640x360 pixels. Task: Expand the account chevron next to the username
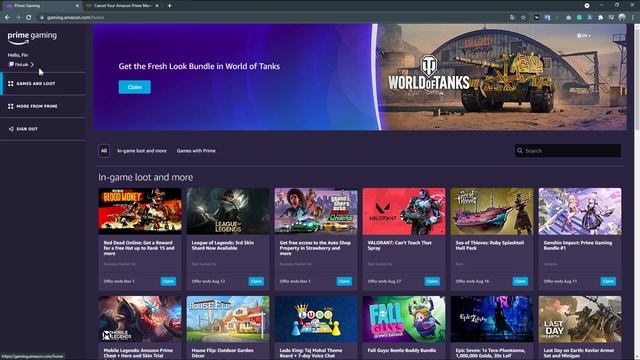tap(32, 64)
